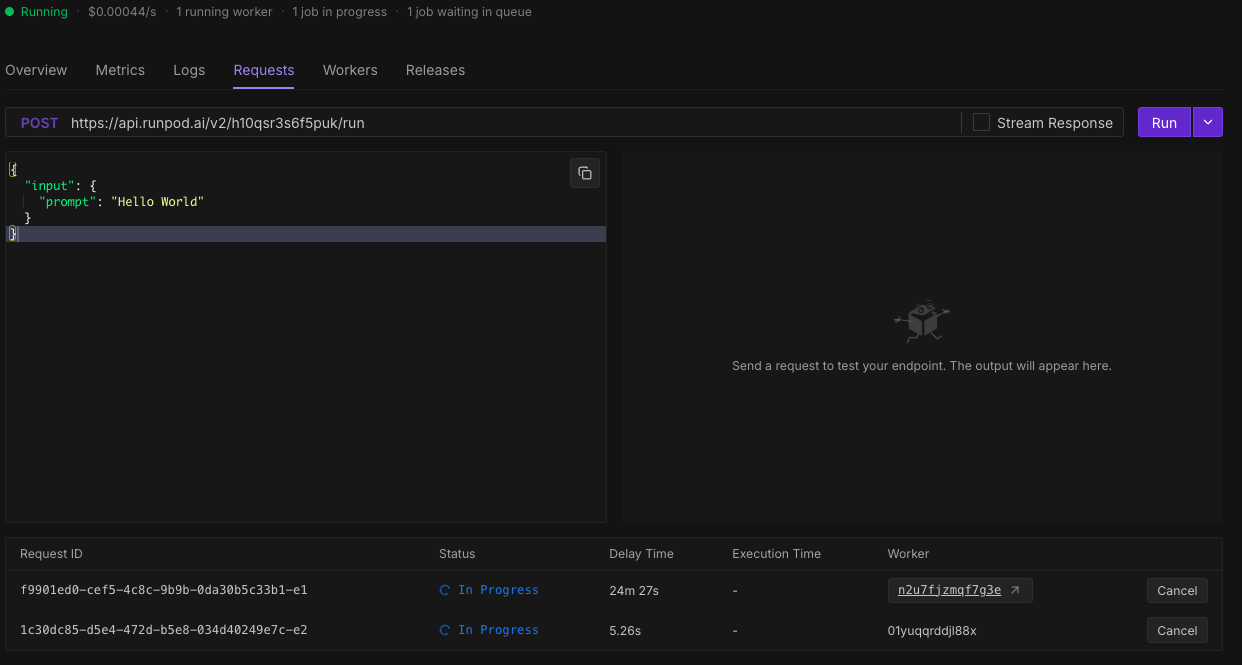Expand the Run button dropdown arrow
The height and width of the screenshot is (665, 1242).
point(1207,122)
